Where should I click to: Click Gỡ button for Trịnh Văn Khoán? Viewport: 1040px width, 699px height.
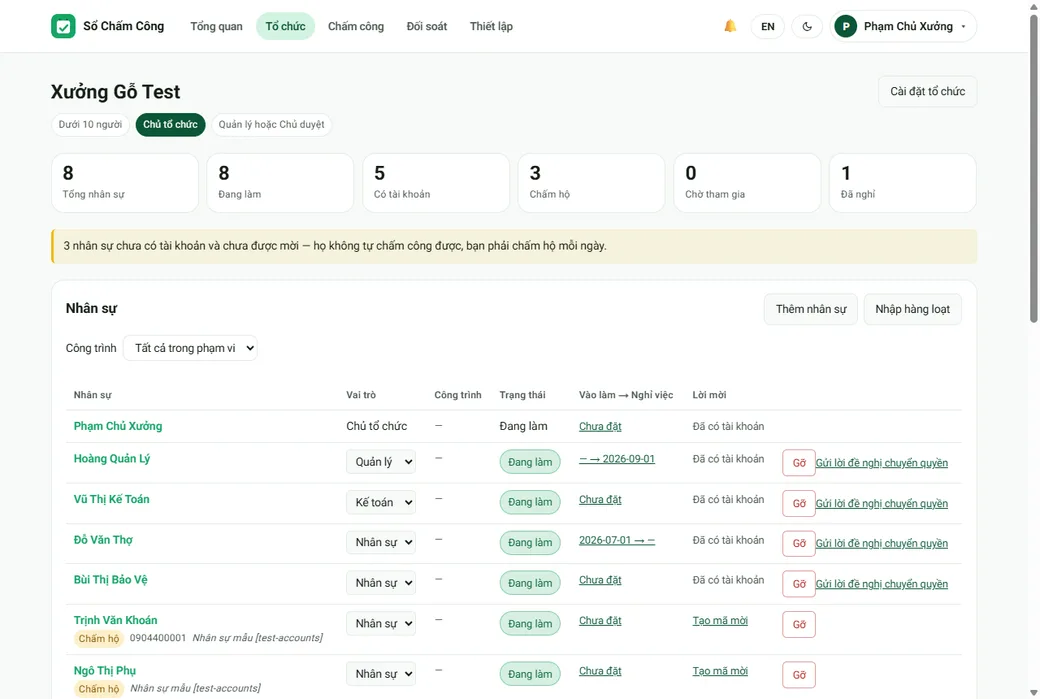[x=799, y=625]
